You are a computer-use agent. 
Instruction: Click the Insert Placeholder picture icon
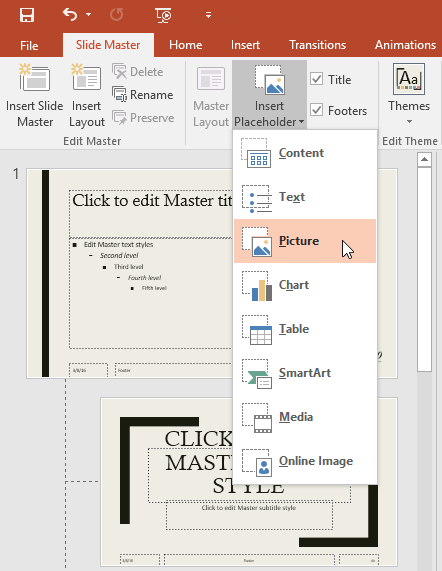(269, 79)
